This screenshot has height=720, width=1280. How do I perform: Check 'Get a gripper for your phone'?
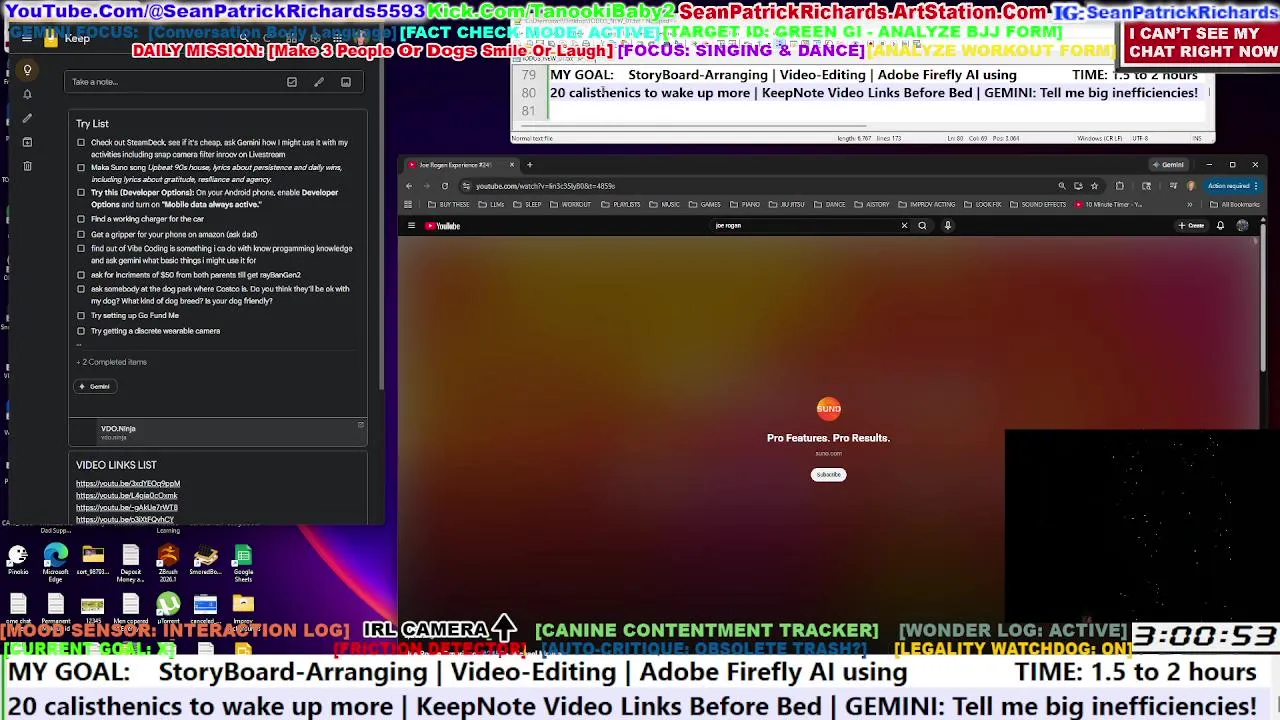(x=81, y=235)
